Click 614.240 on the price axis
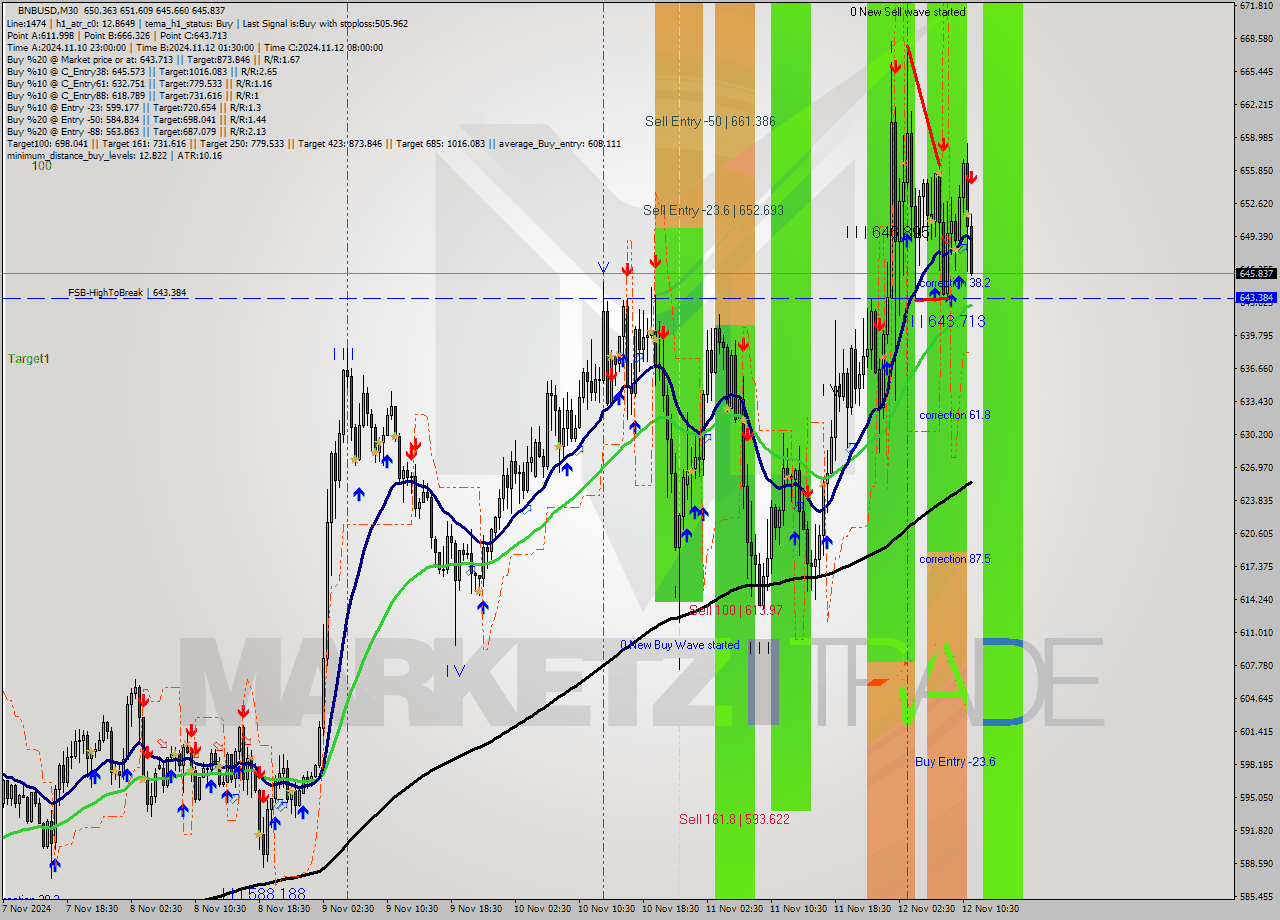This screenshot has height=920, width=1280. pyautogui.click(x=1256, y=600)
